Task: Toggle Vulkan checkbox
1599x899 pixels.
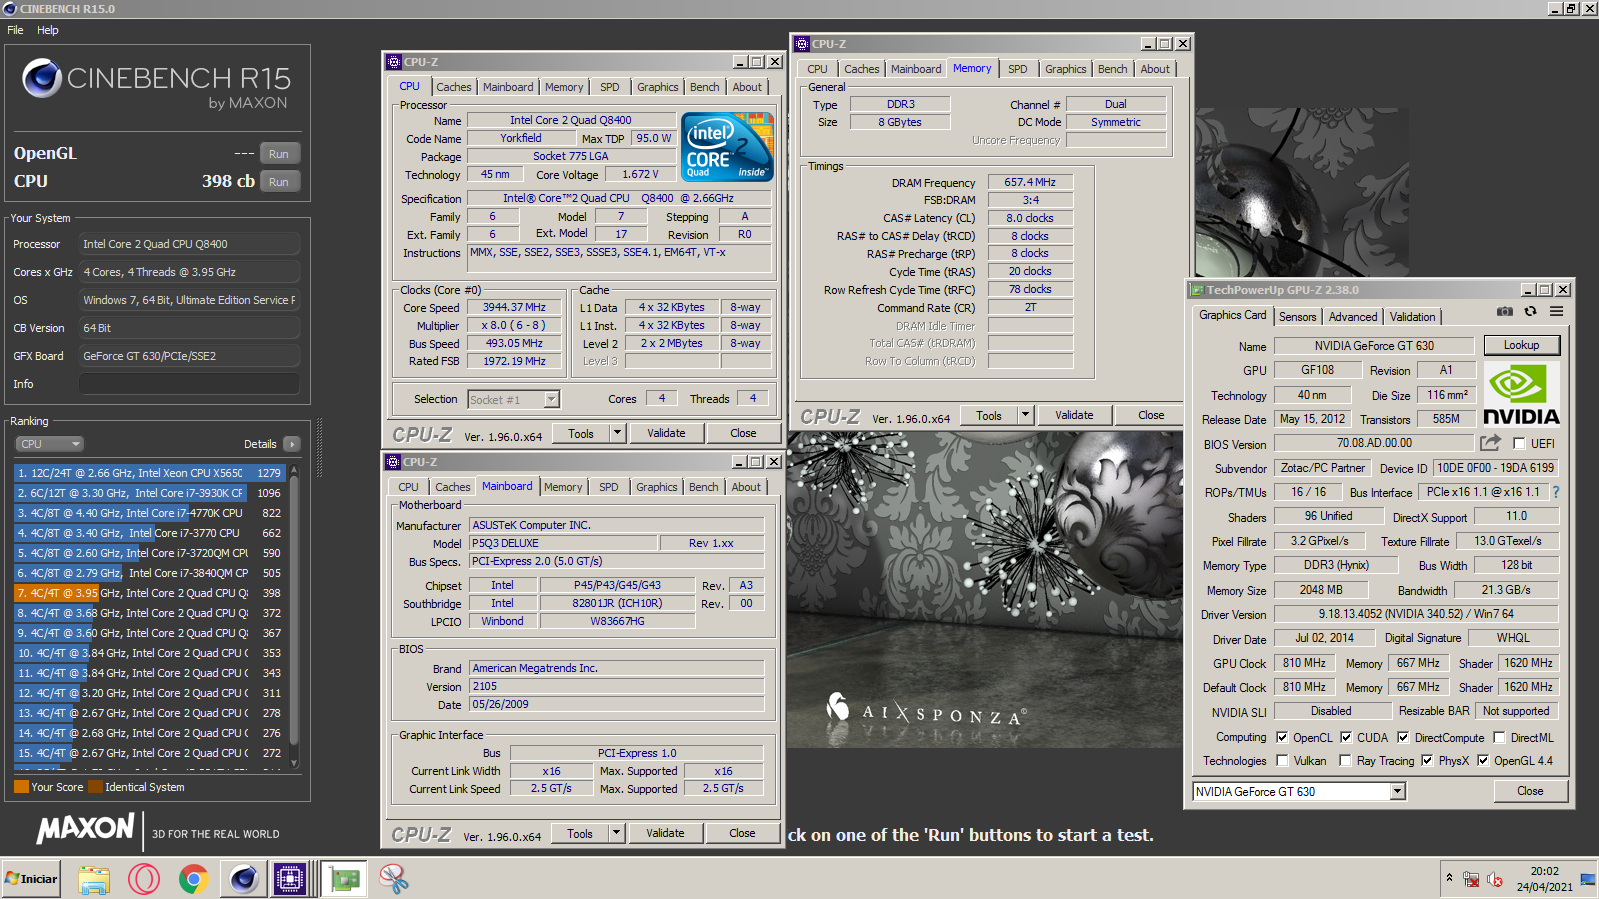Action: [1282, 760]
